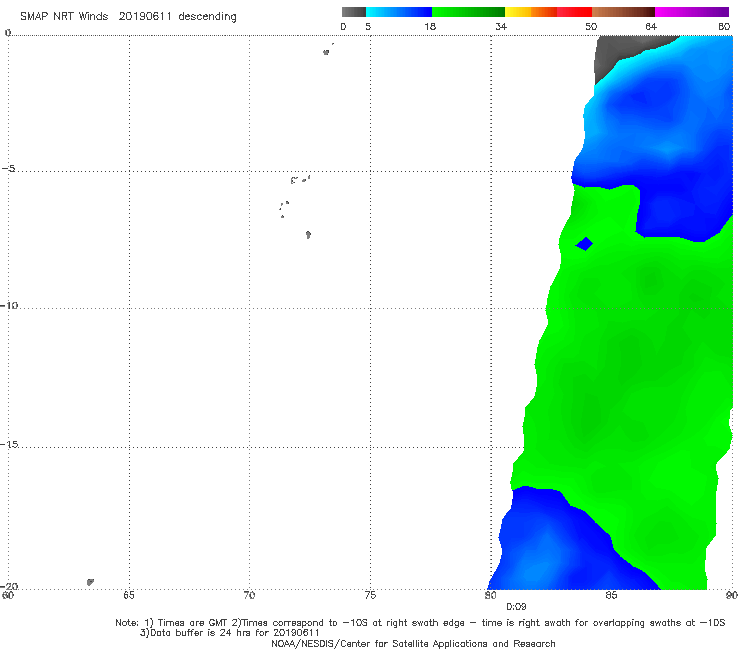Click the note "3)Data buffer is 24 hrs"
The height and width of the screenshot is (650, 740).
coord(230,633)
